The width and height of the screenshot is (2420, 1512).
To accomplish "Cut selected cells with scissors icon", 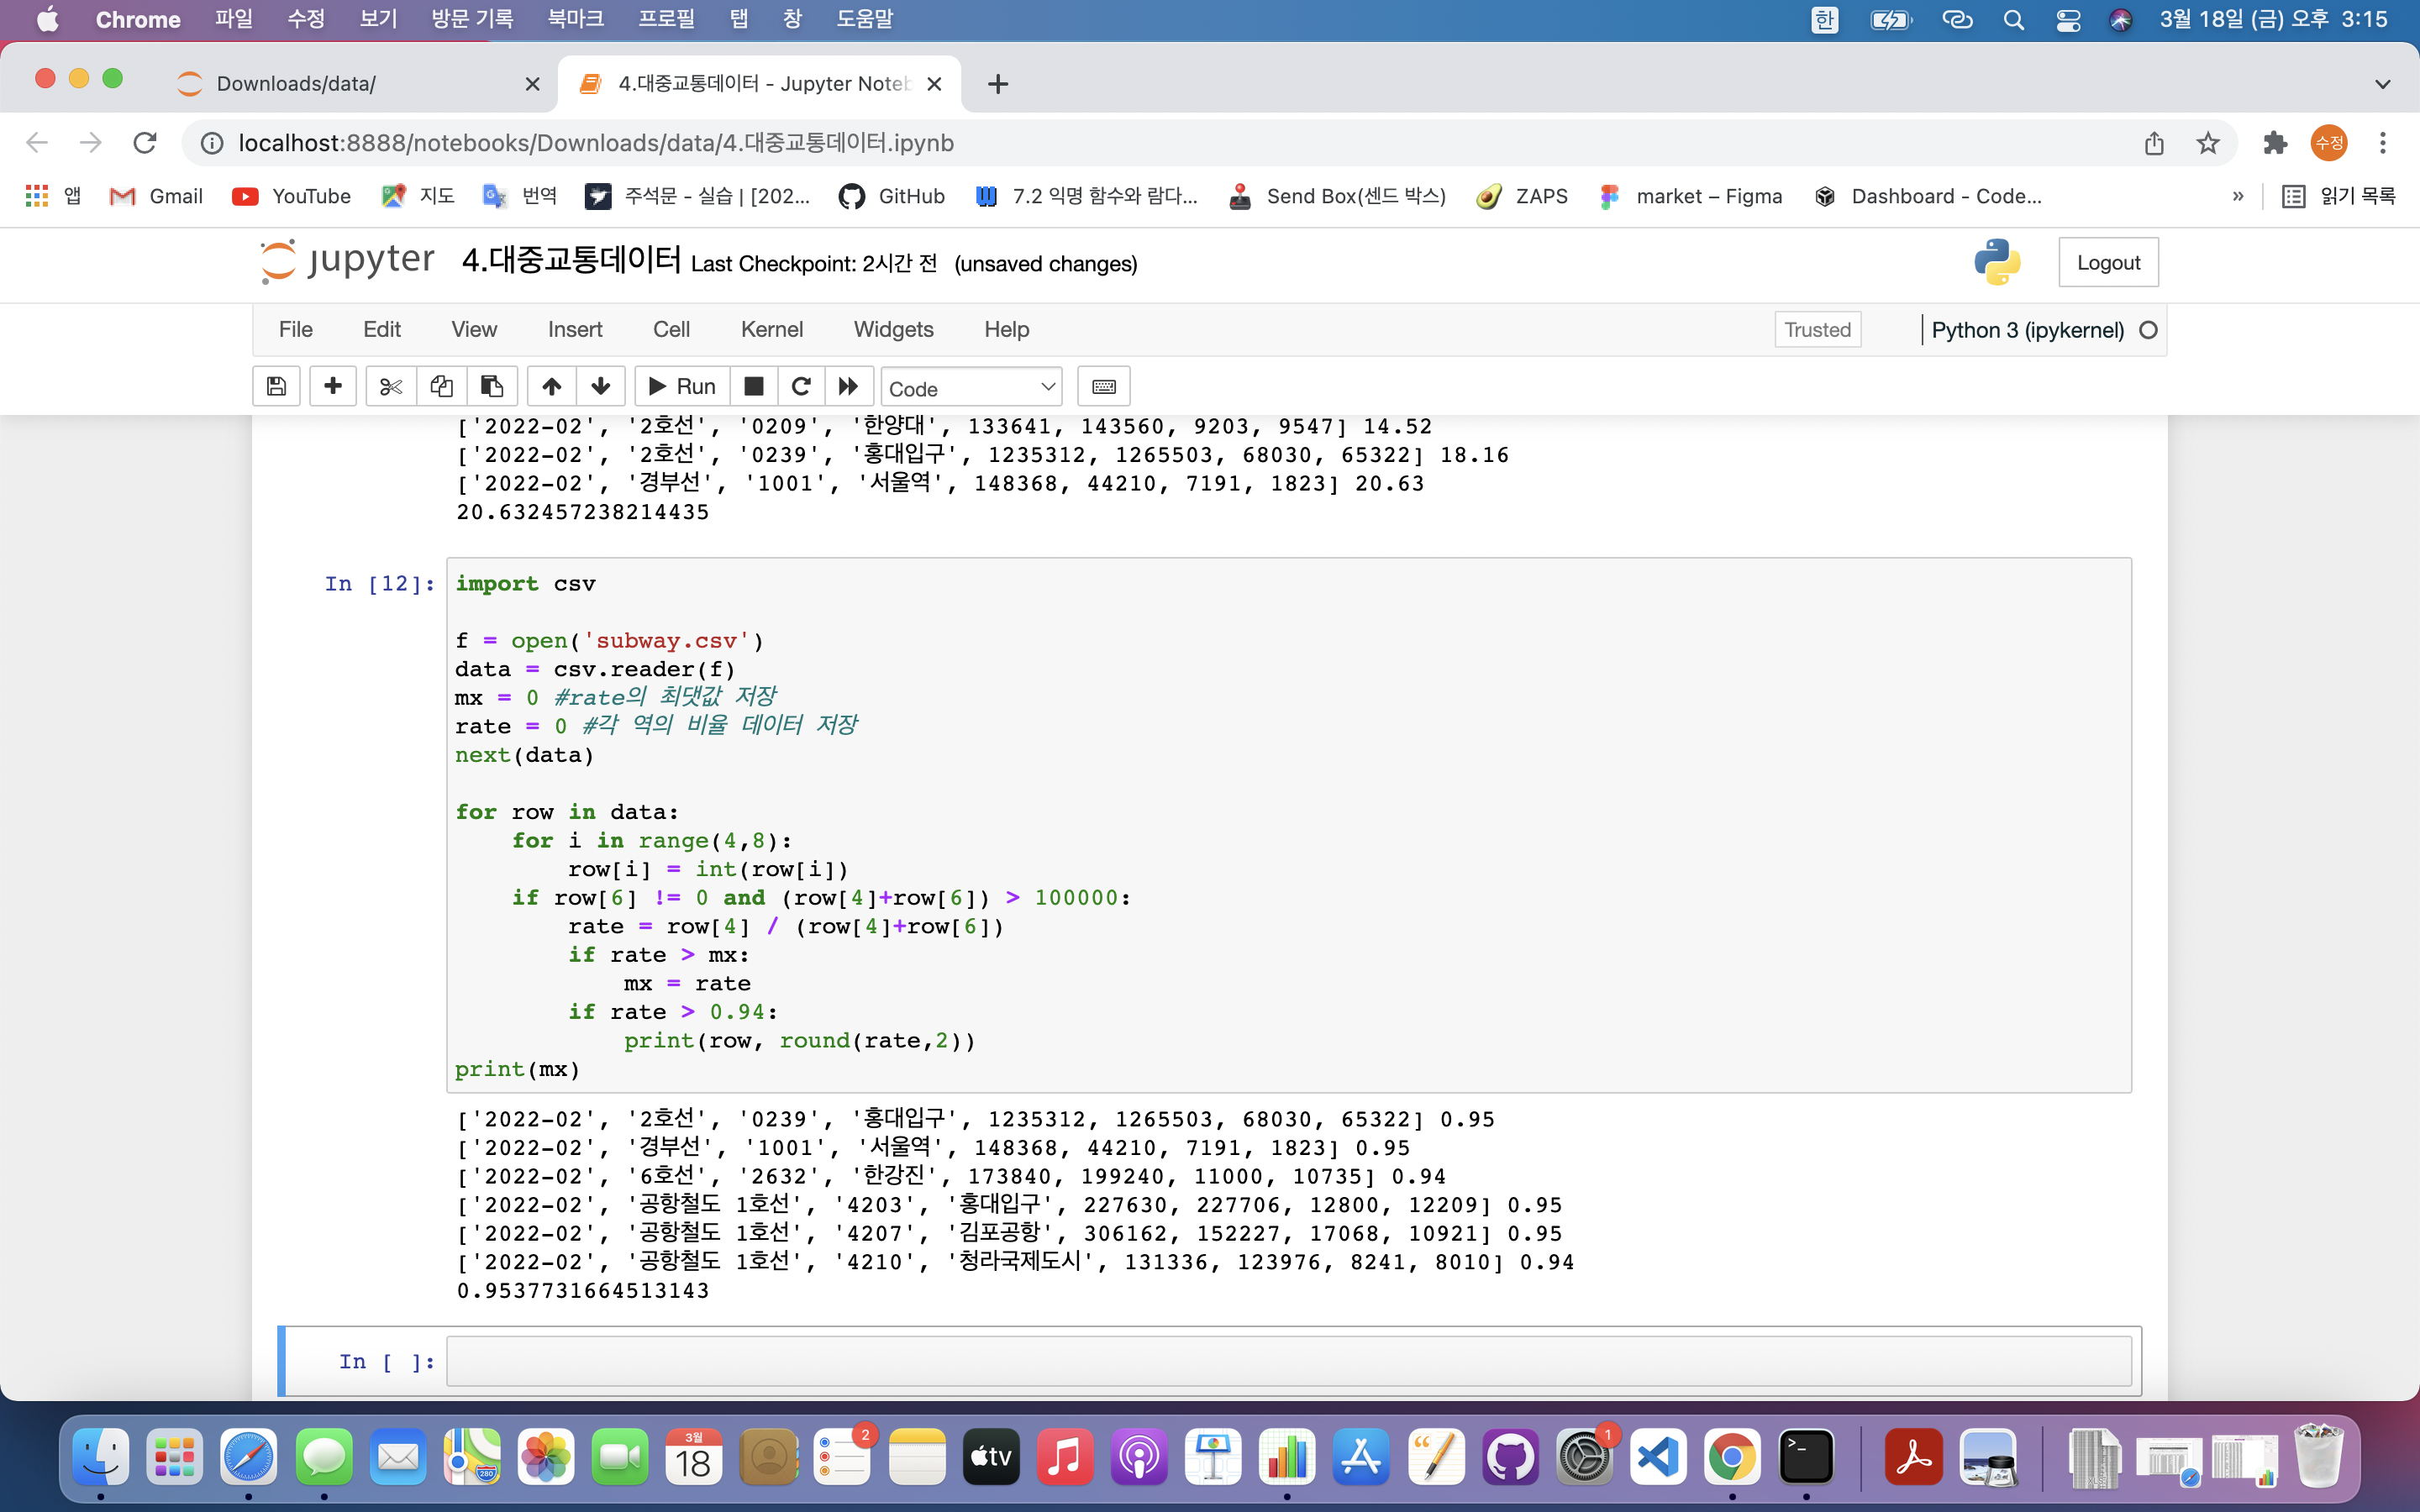I will pos(391,387).
